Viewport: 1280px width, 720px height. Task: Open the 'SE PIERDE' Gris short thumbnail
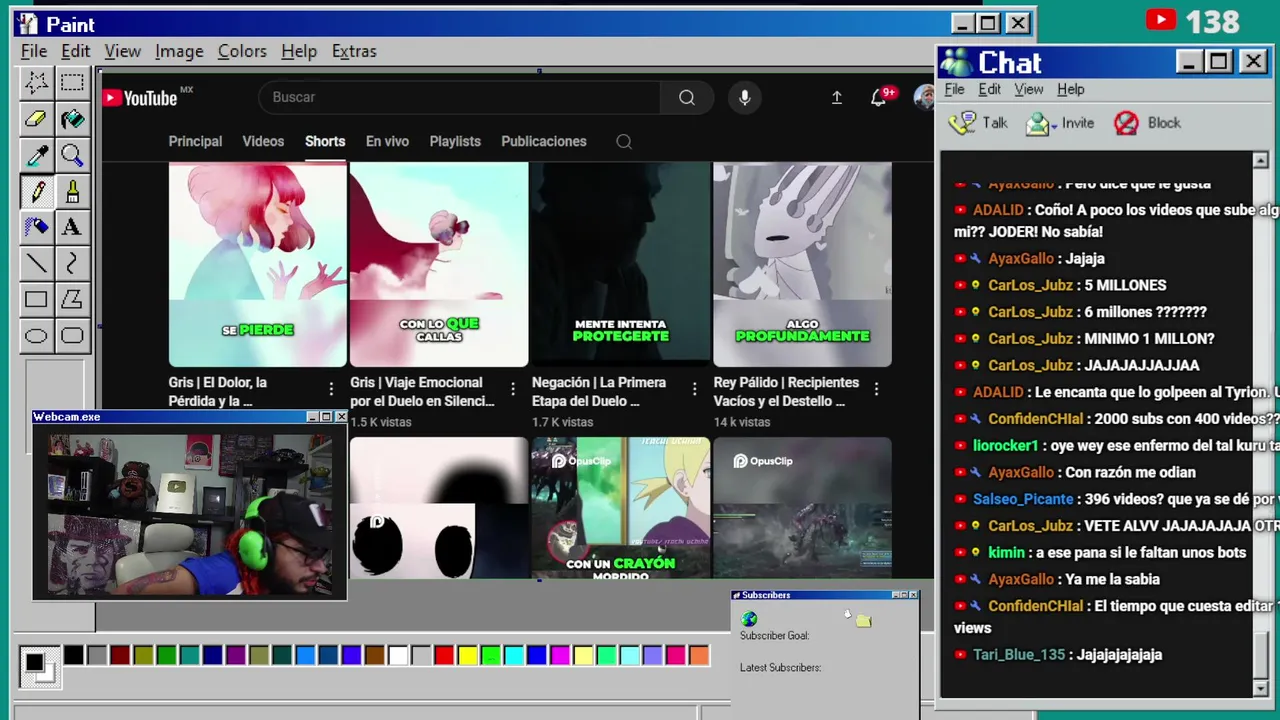(x=258, y=265)
